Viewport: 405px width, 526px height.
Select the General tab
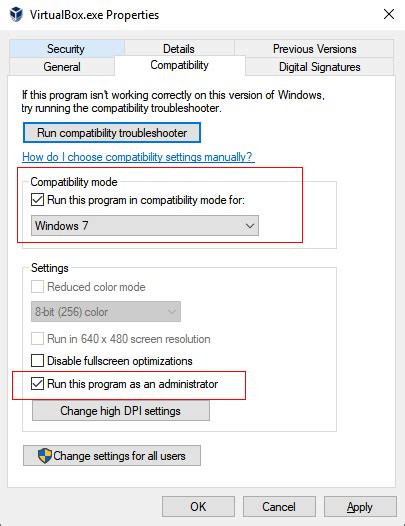coord(62,67)
